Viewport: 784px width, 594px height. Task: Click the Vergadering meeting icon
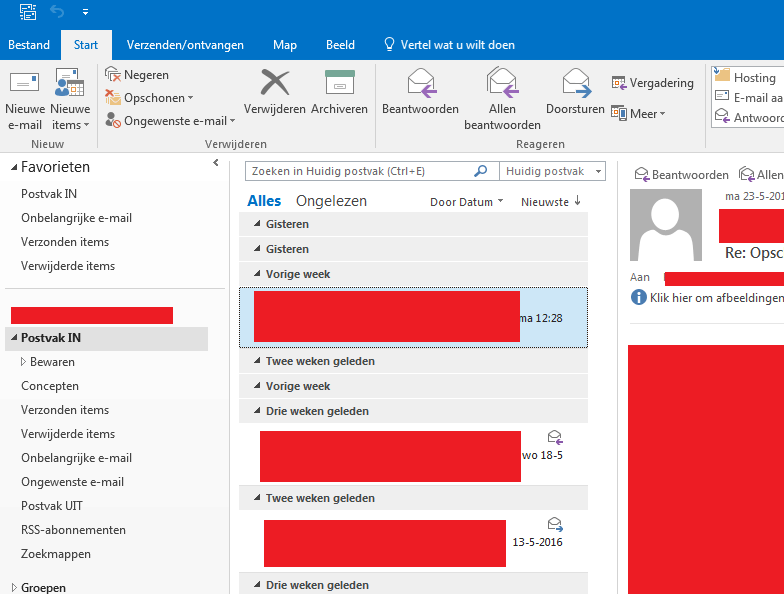(620, 83)
